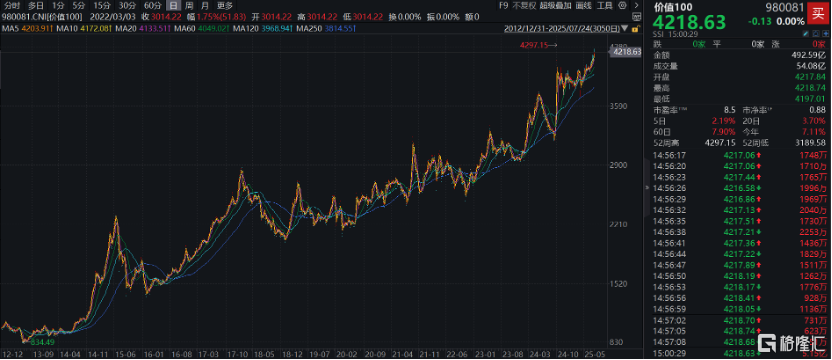Screen dimensions: 832x360
Task: Open the 工具 tools dropdown
Action: (x=604, y=5)
